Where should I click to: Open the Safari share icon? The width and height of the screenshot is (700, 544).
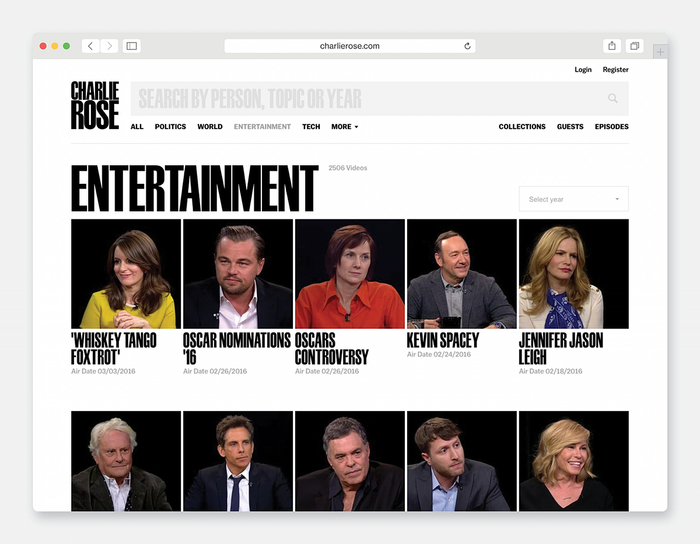[x=611, y=46]
